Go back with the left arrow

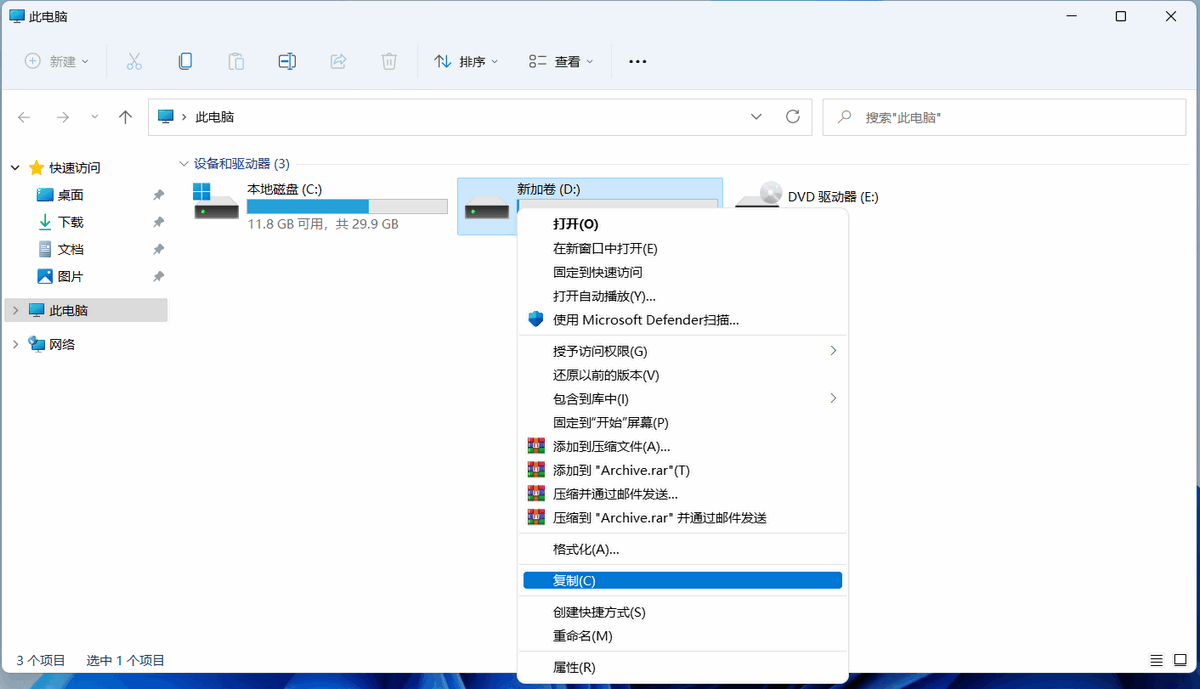coord(25,117)
